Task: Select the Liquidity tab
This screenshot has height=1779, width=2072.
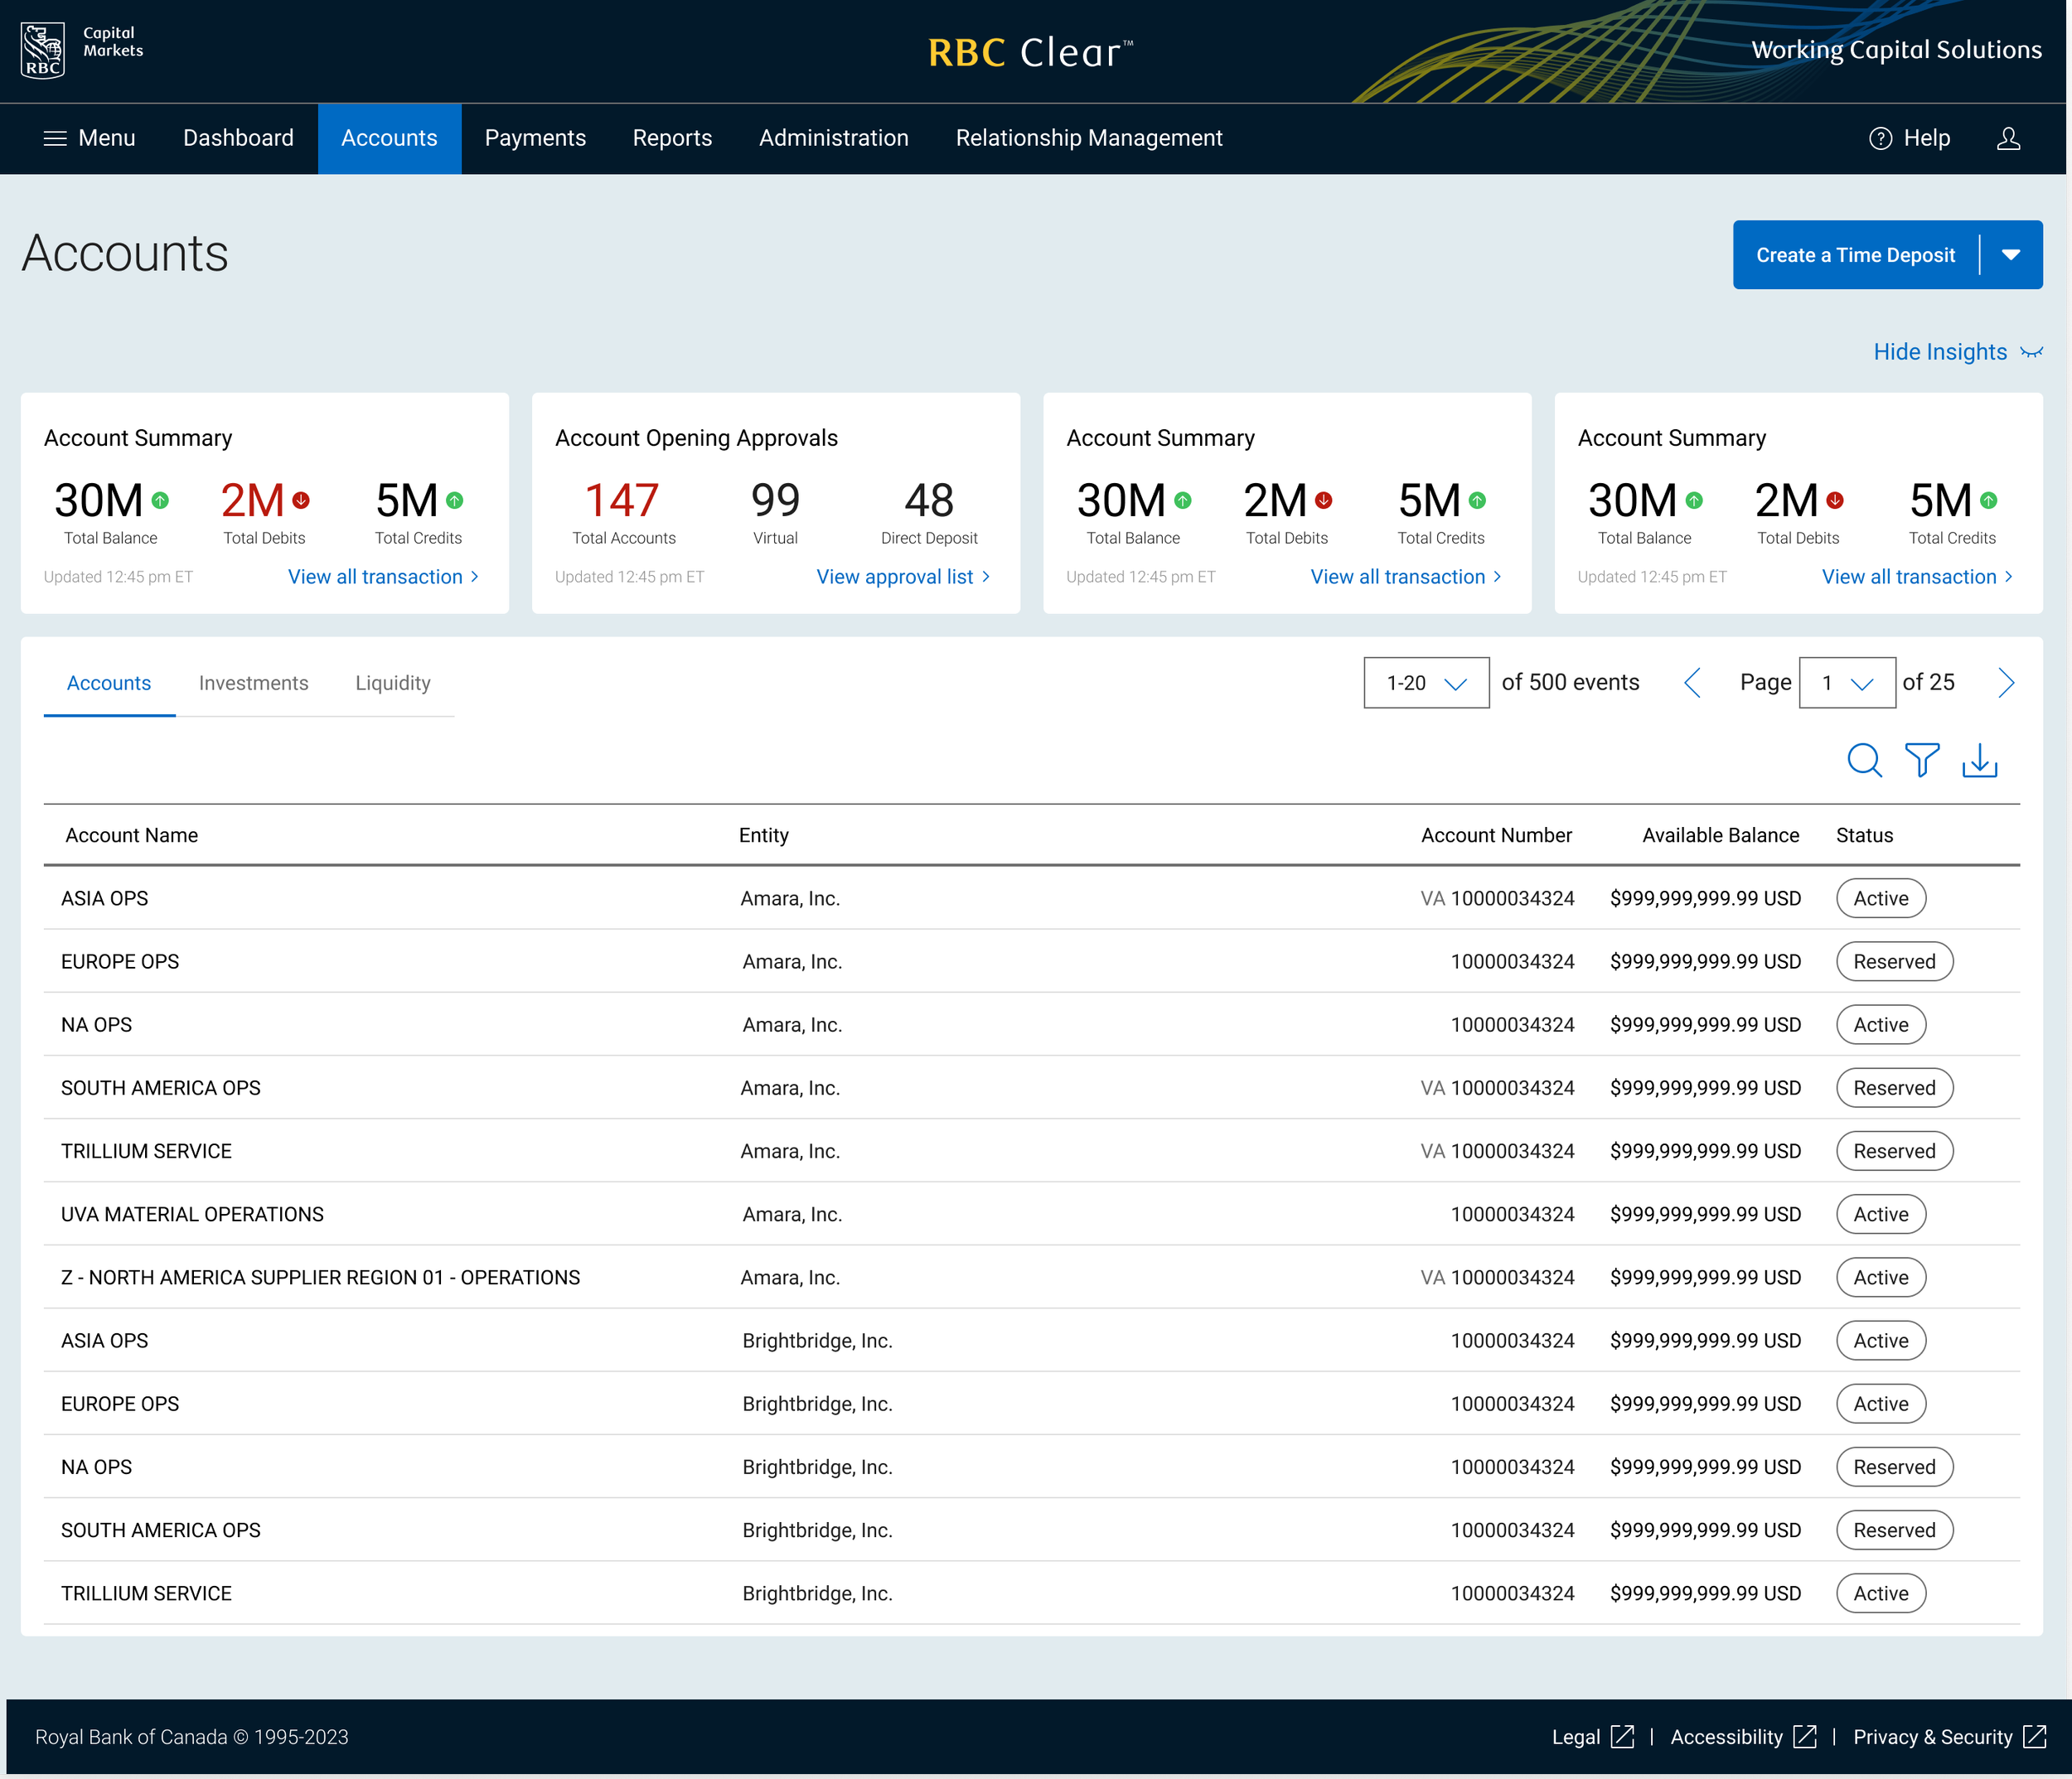Action: click(x=392, y=683)
